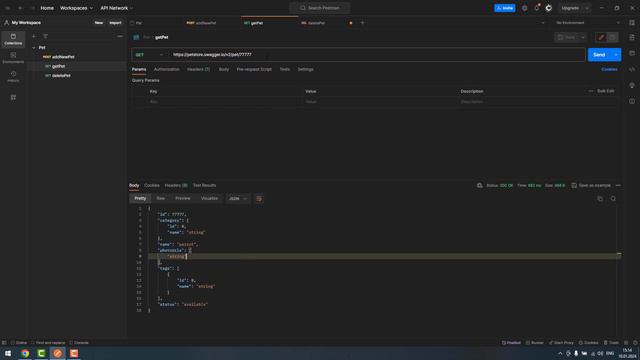Open the tab list chevron near environment
Viewport: 640px width, 360px height.
(x=543, y=23)
